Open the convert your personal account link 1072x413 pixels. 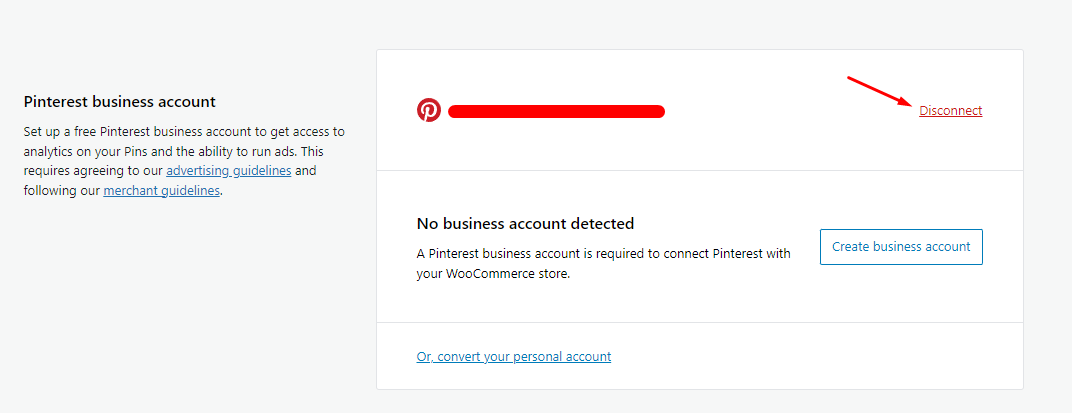coord(513,356)
